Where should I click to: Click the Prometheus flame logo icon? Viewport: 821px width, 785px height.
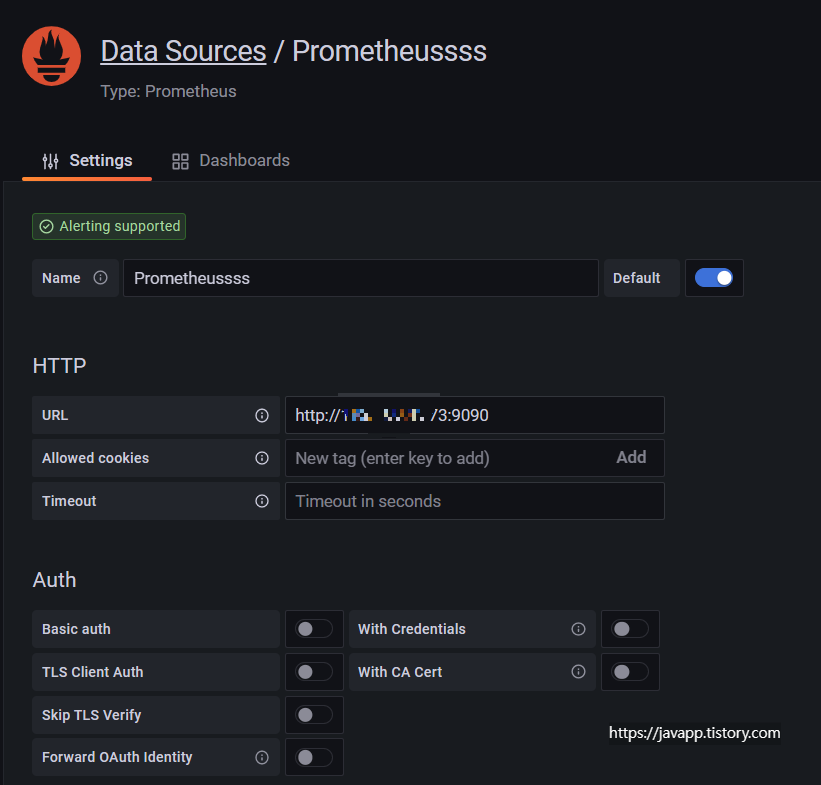click(x=51, y=57)
